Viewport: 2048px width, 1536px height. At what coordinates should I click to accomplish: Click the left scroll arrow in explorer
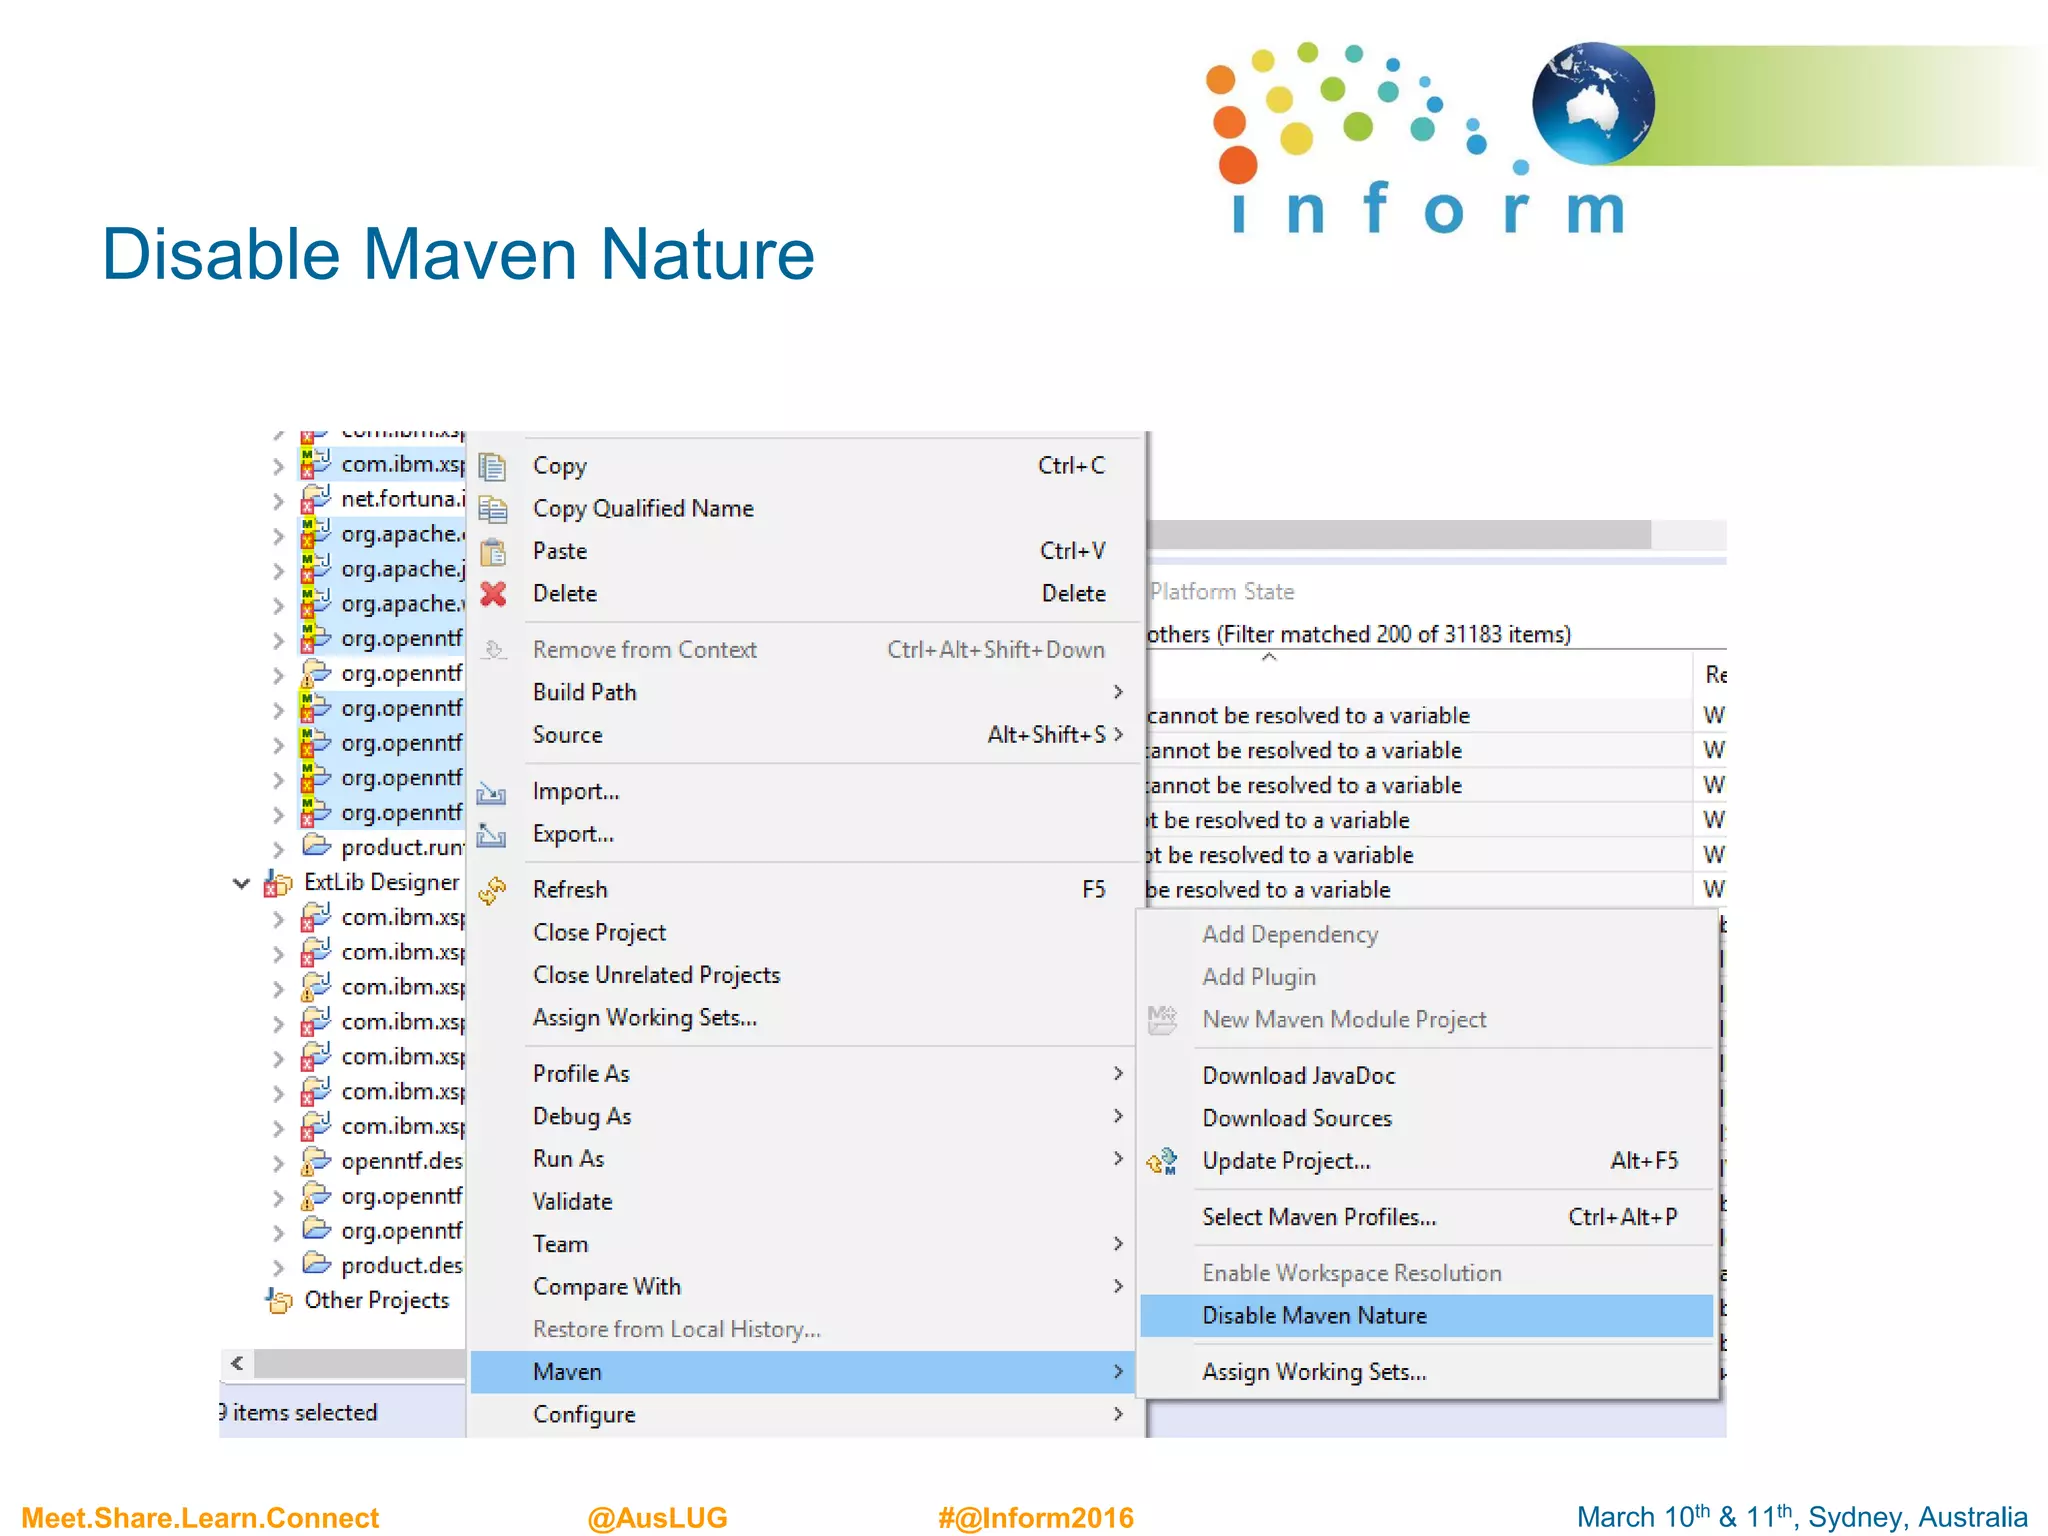[x=237, y=1363]
